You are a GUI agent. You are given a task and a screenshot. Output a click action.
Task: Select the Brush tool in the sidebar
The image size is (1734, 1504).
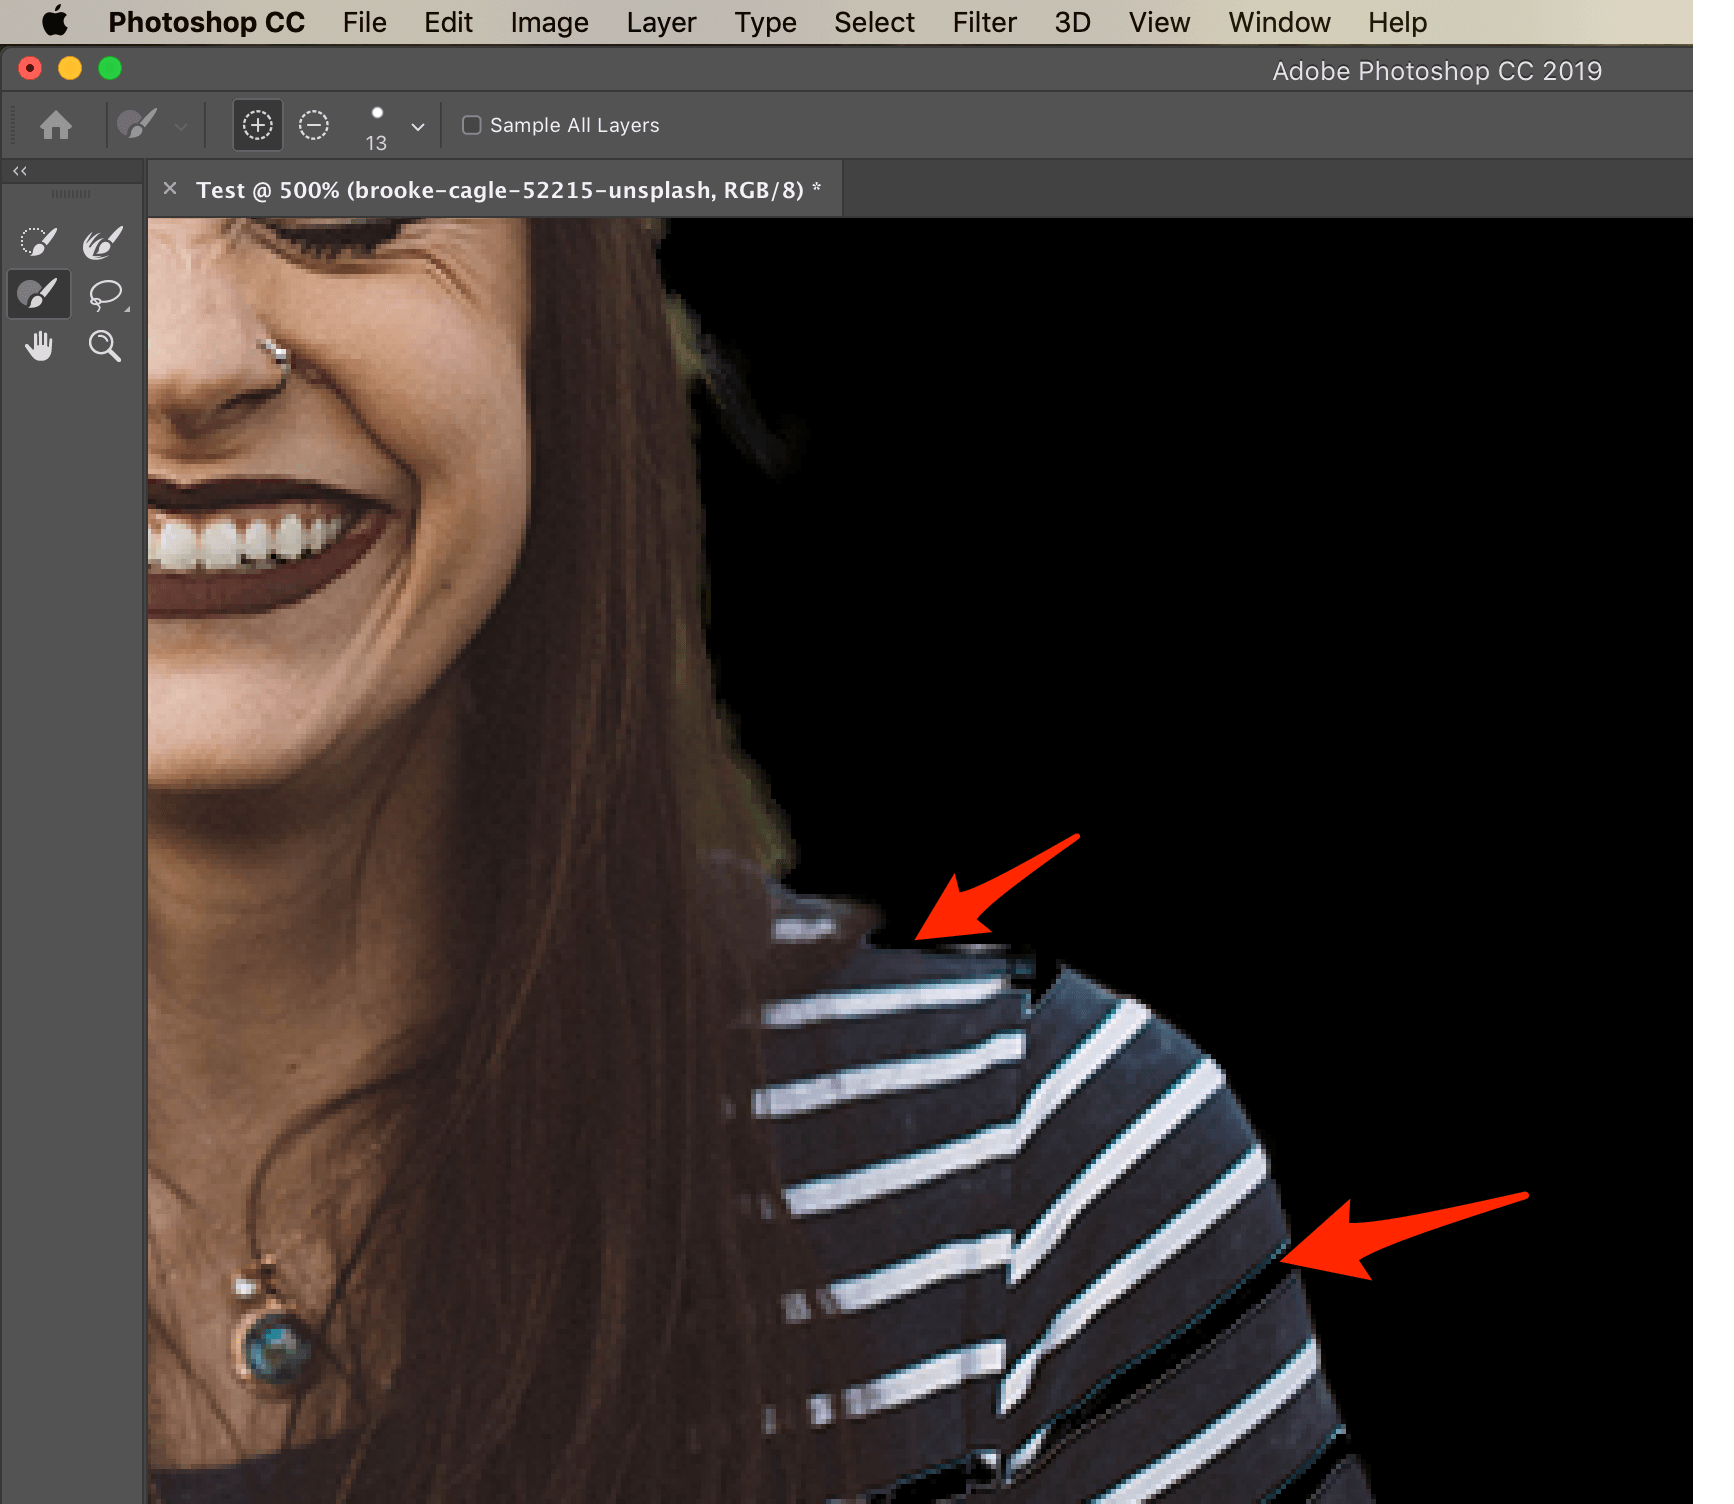[x=39, y=293]
